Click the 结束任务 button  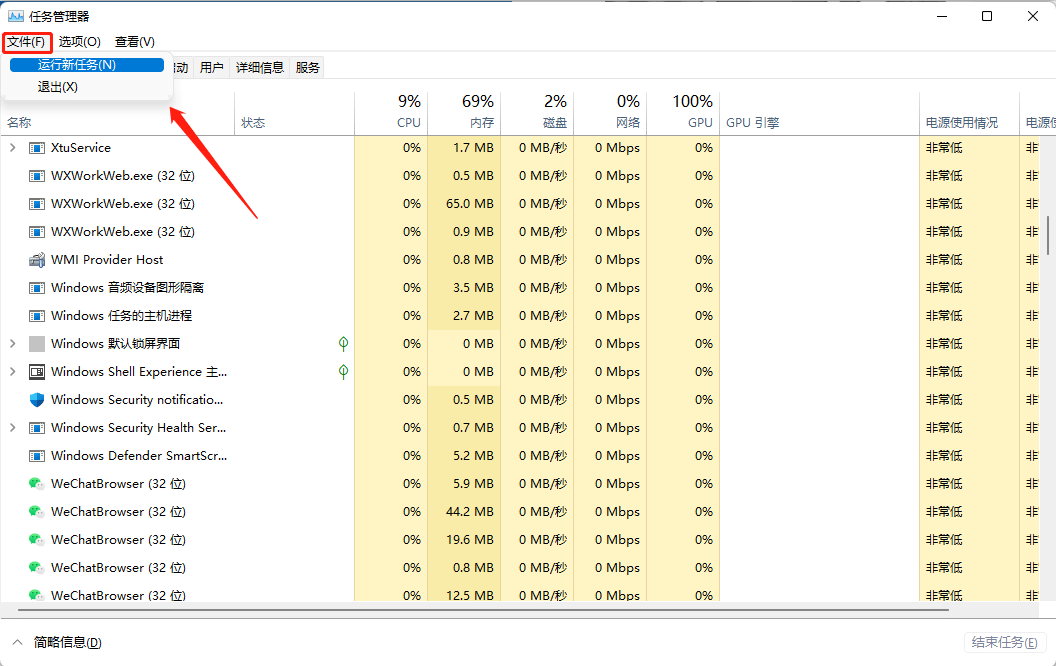tap(1004, 642)
